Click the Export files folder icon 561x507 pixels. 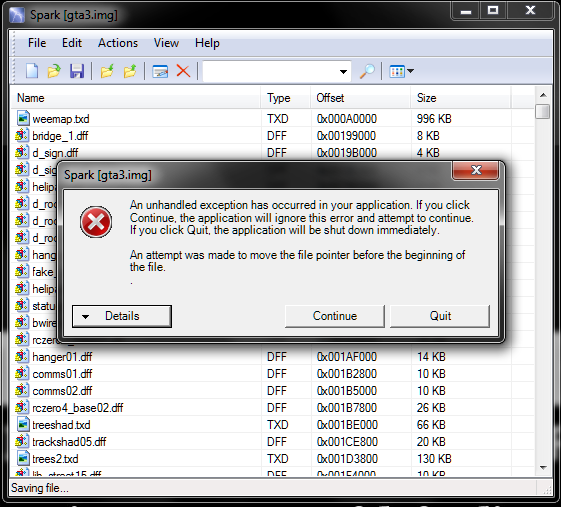130,71
